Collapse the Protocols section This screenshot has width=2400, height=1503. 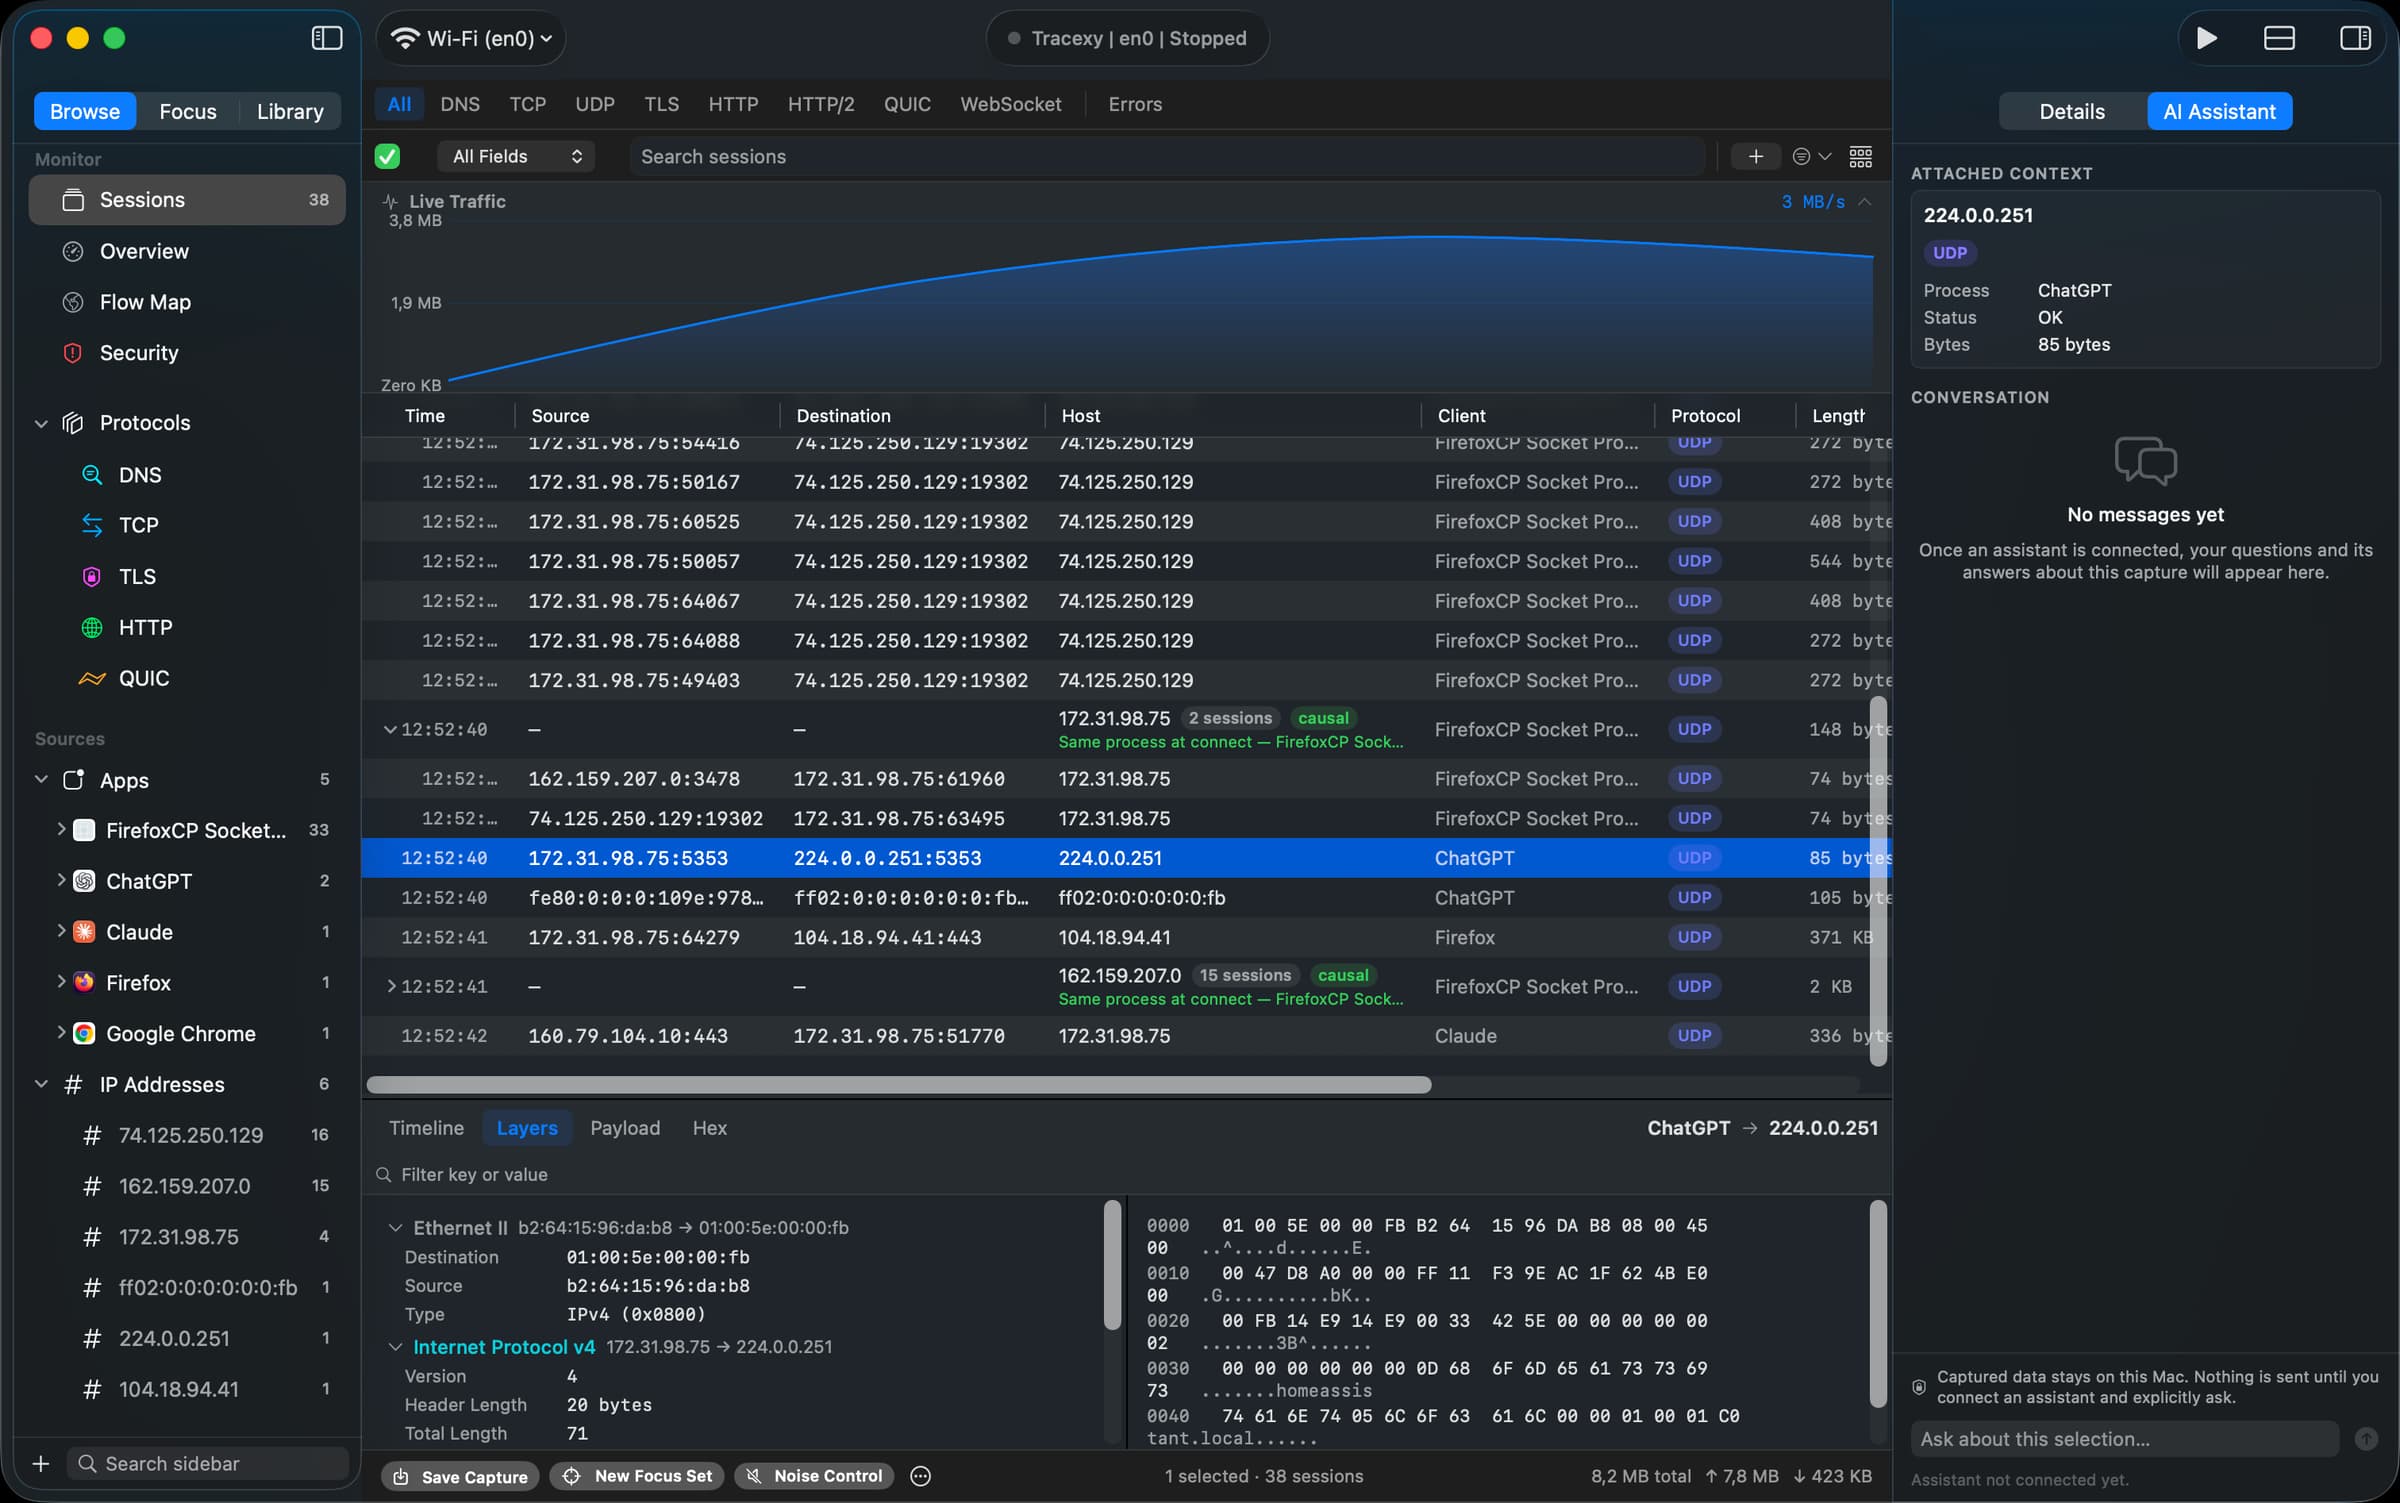point(41,423)
